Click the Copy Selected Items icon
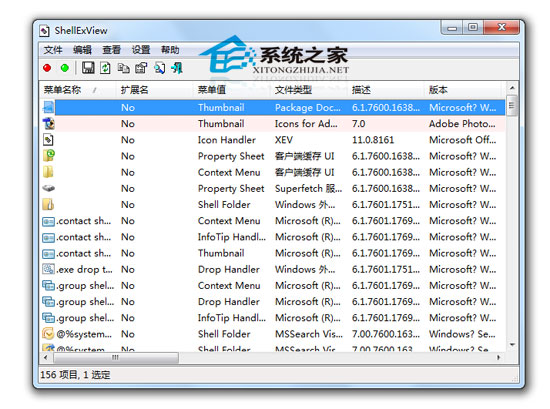550x409 pixels. [123, 68]
